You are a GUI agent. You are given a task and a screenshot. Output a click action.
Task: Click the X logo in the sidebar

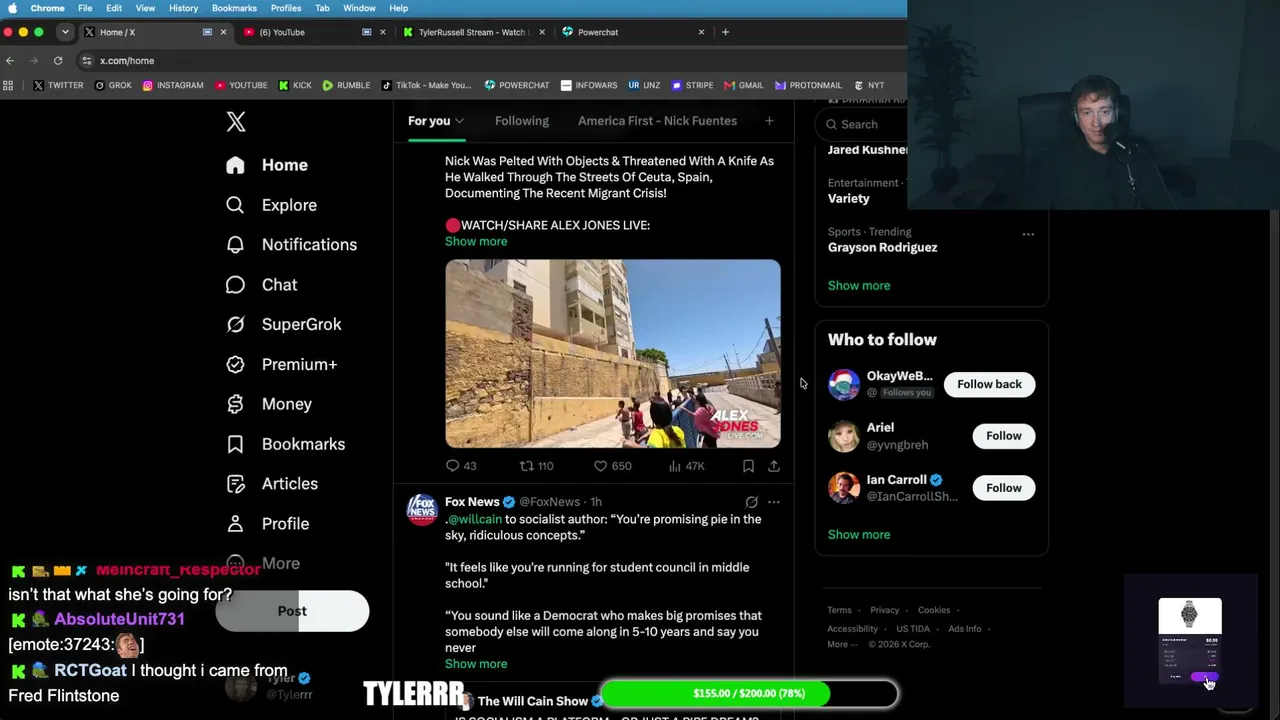click(236, 122)
